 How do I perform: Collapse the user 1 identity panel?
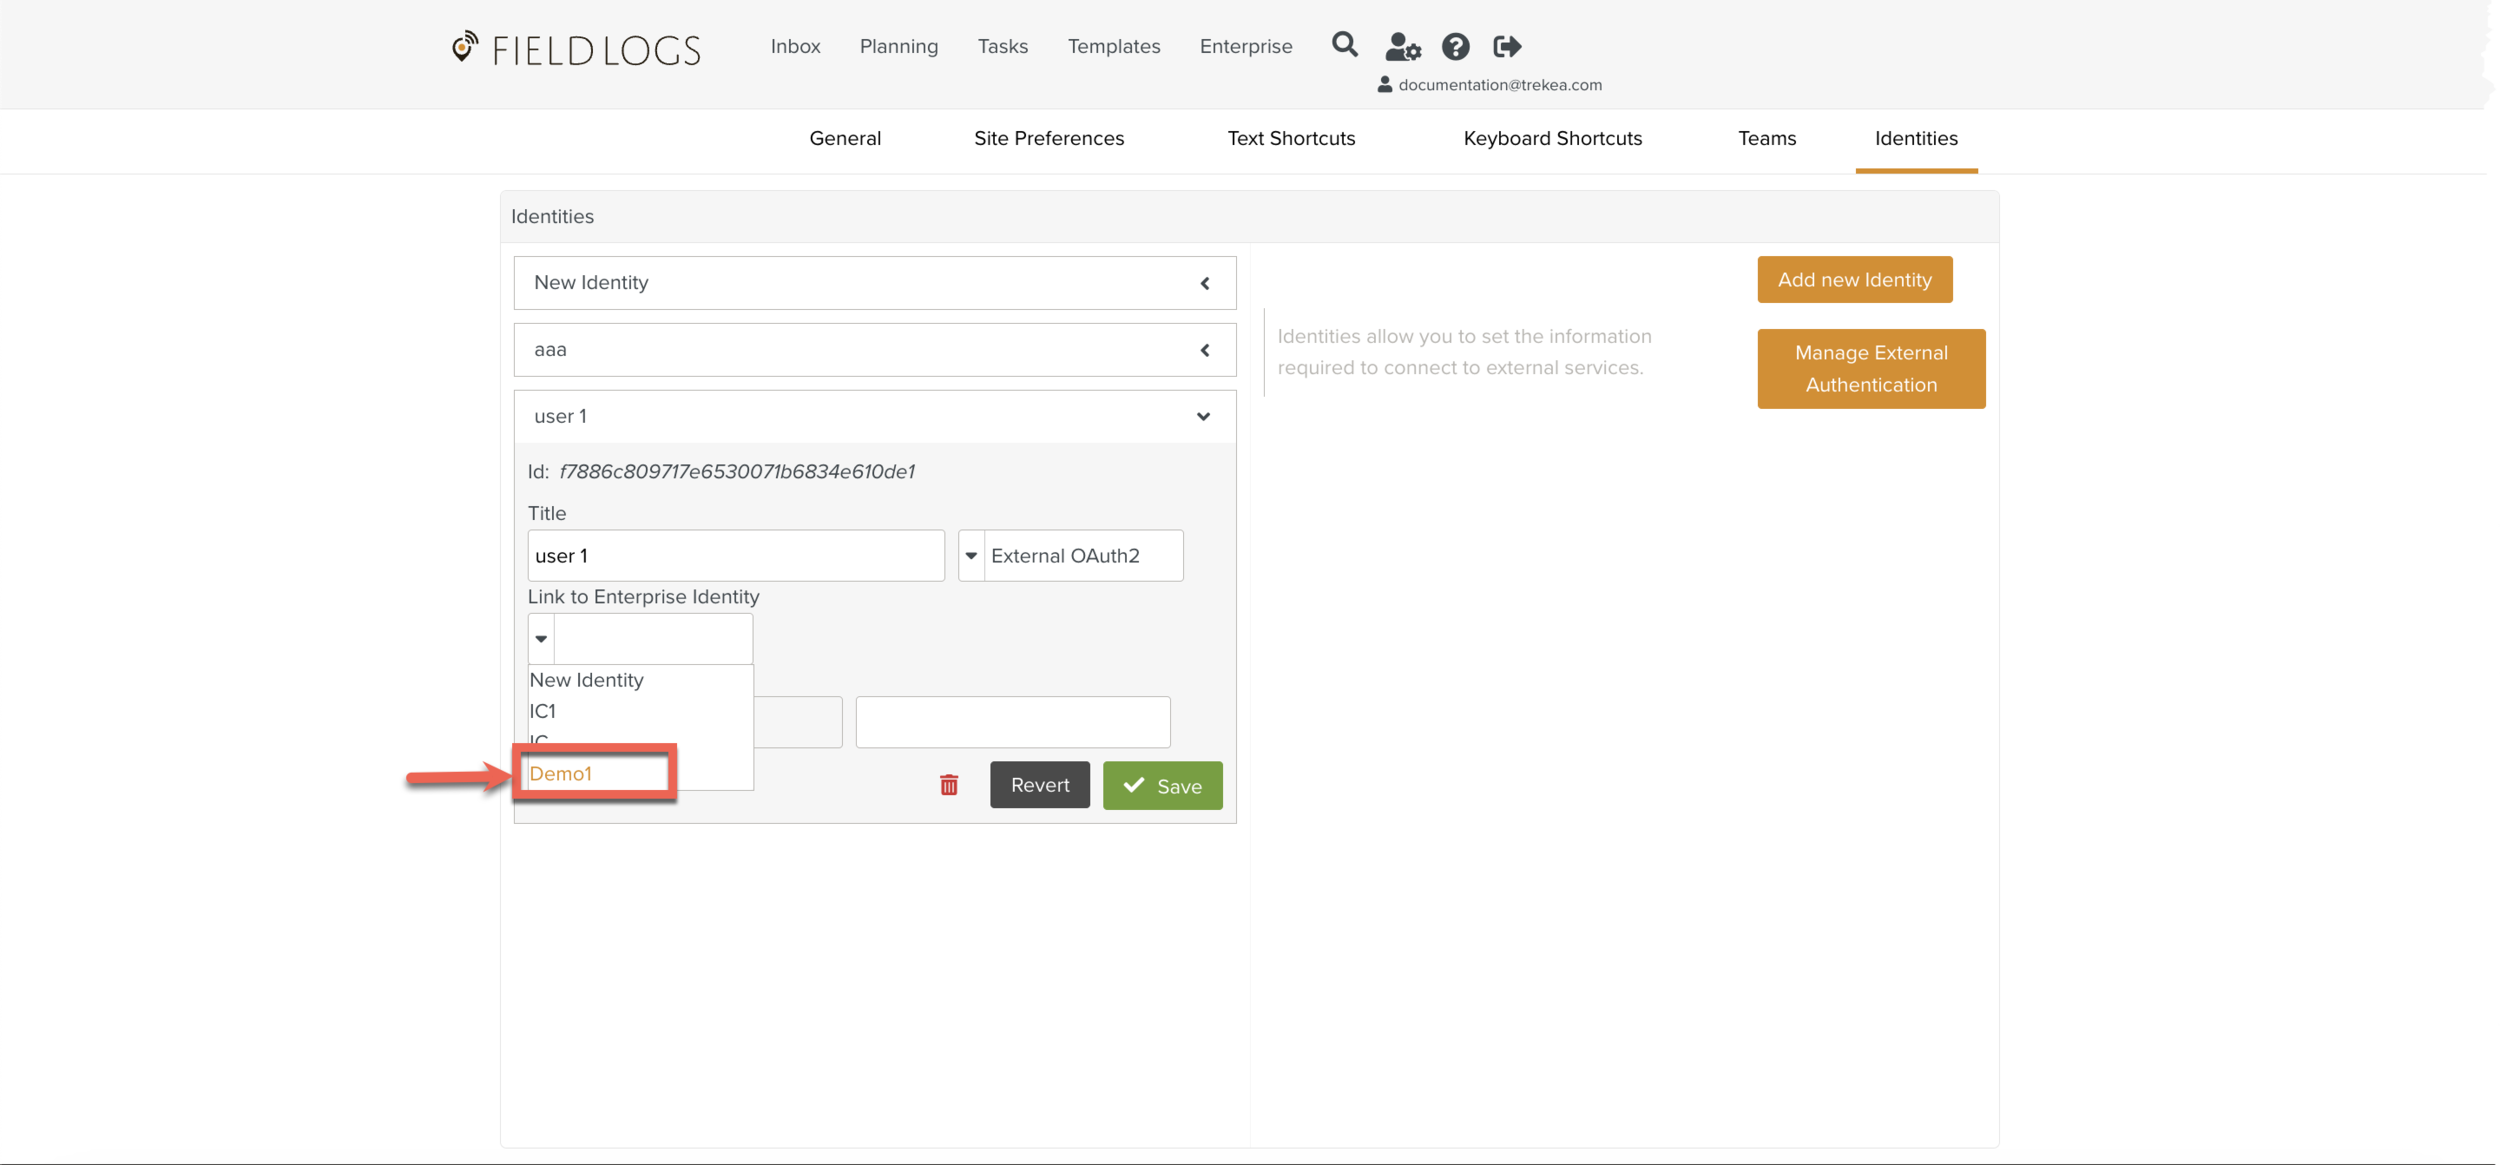(x=1203, y=416)
